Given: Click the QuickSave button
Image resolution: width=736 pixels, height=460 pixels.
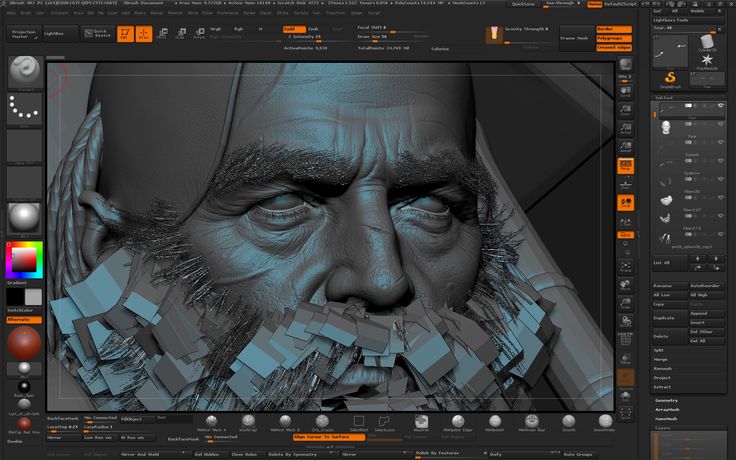Looking at the screenshot, I should tap(523, 4).
